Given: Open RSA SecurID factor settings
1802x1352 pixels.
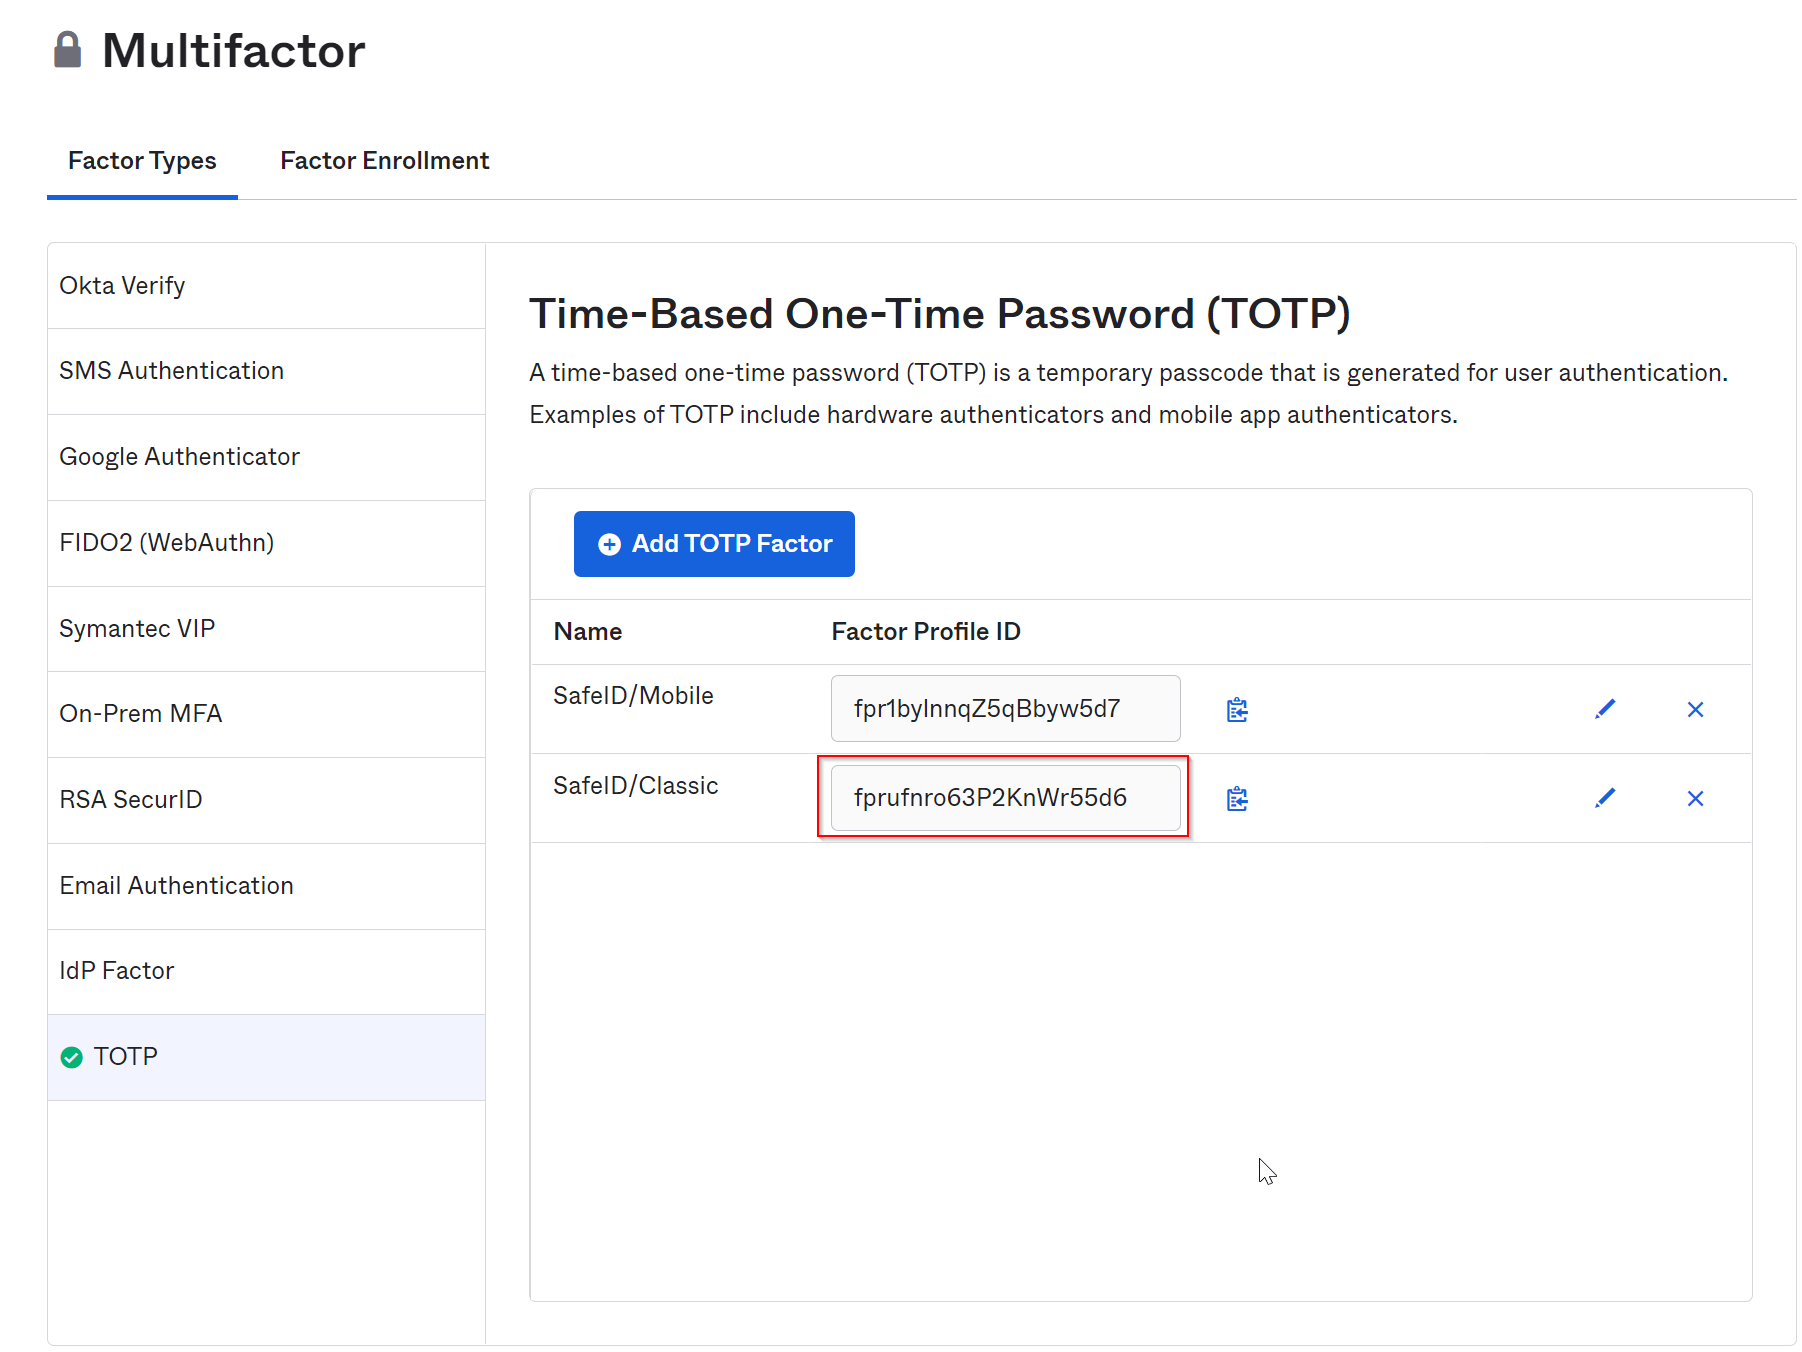Looking at the screenshot, I should pyautogui.click(x=130, y=800).
